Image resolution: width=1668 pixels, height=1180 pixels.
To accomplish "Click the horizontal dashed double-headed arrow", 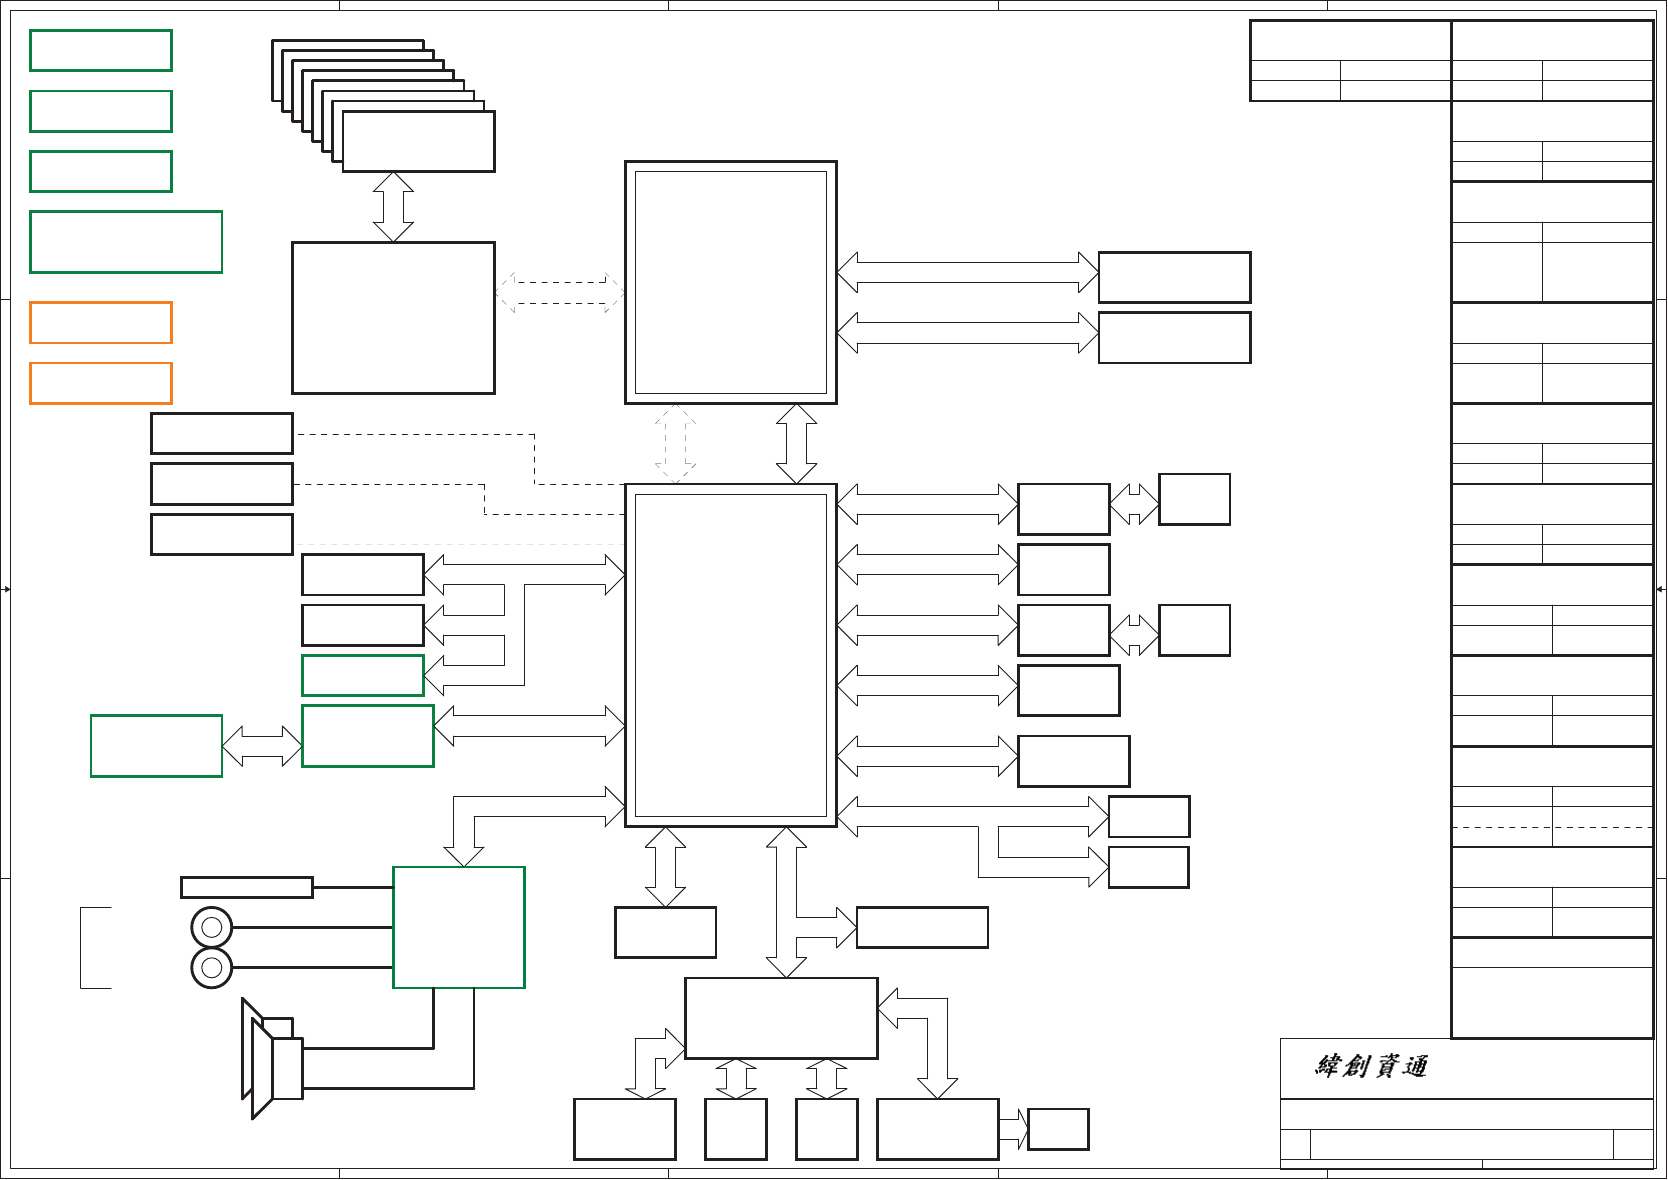I will click(560, 293).
